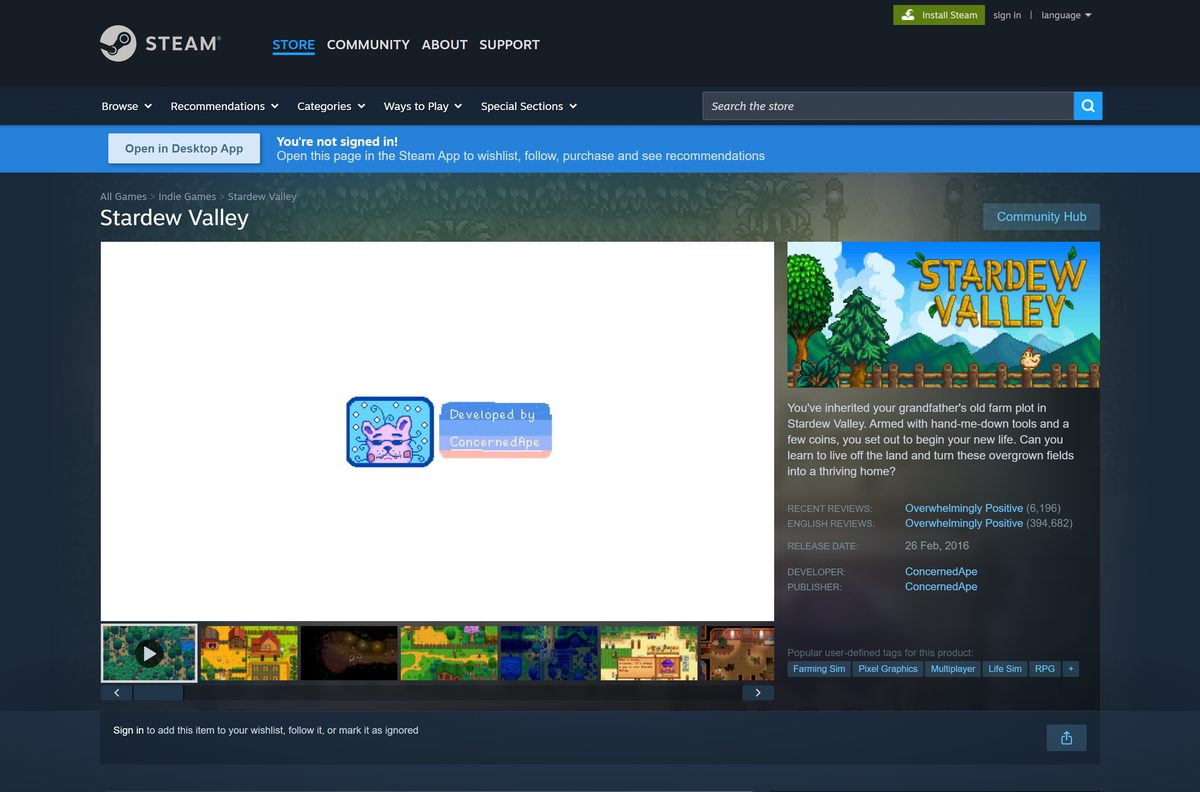The height and width of the screenshot is (792, 1200).
Task: Play the trailer video thumbnail
Action: 149,653
